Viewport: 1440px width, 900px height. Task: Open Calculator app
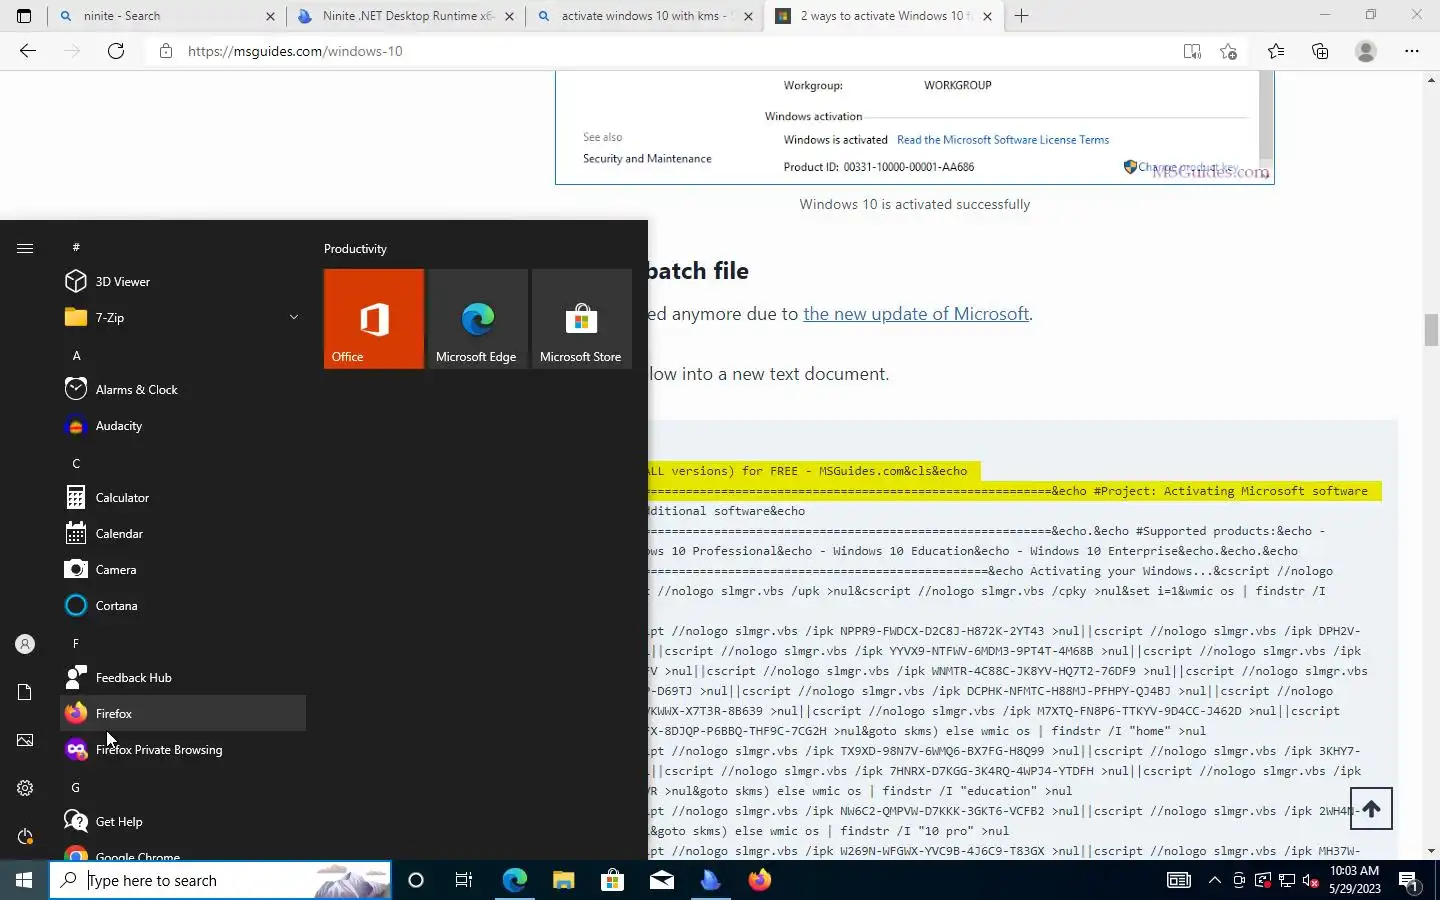pos(183,498)
